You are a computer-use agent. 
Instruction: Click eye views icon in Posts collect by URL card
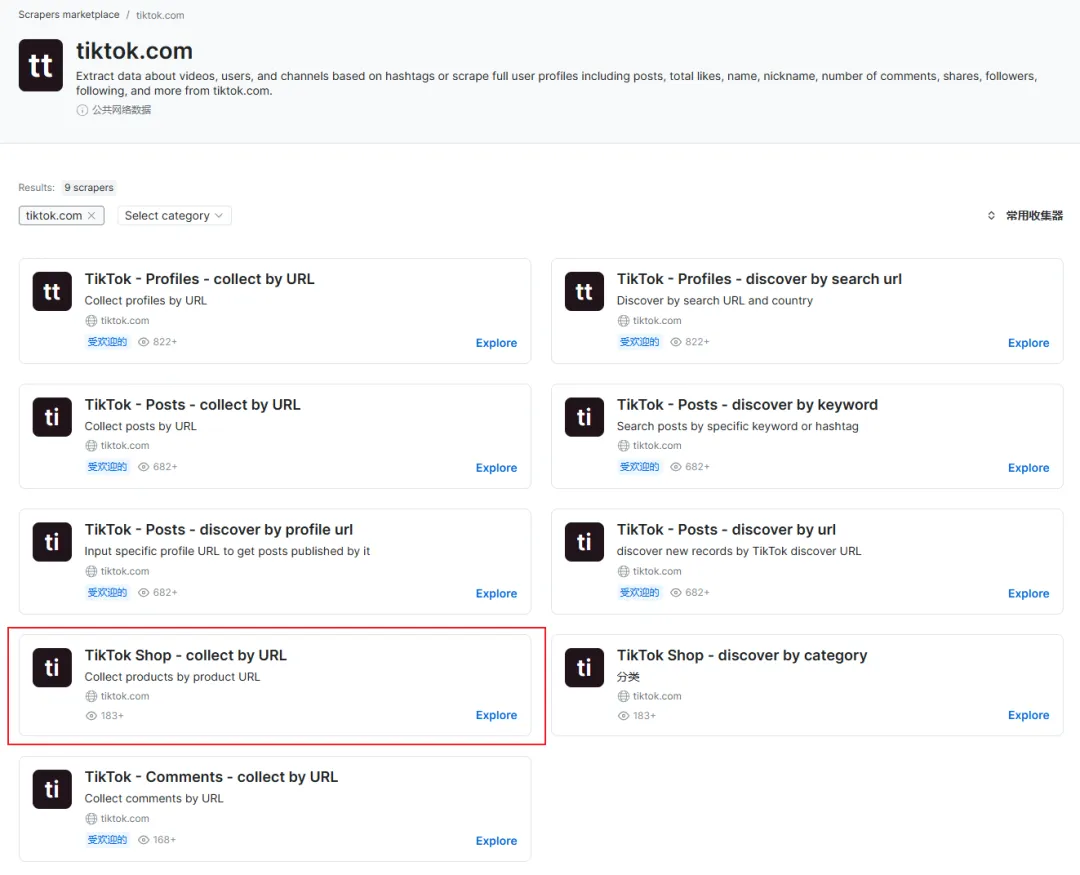click(143, 466)
